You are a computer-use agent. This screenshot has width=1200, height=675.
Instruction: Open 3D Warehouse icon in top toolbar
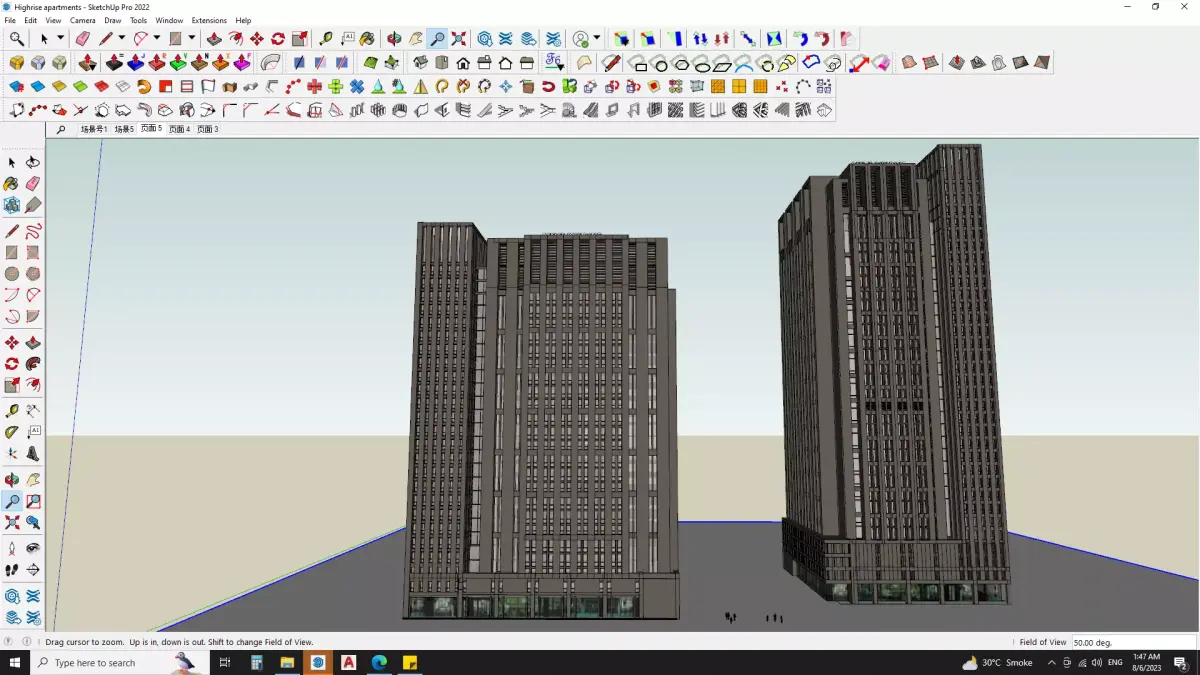tap(485, 39)
